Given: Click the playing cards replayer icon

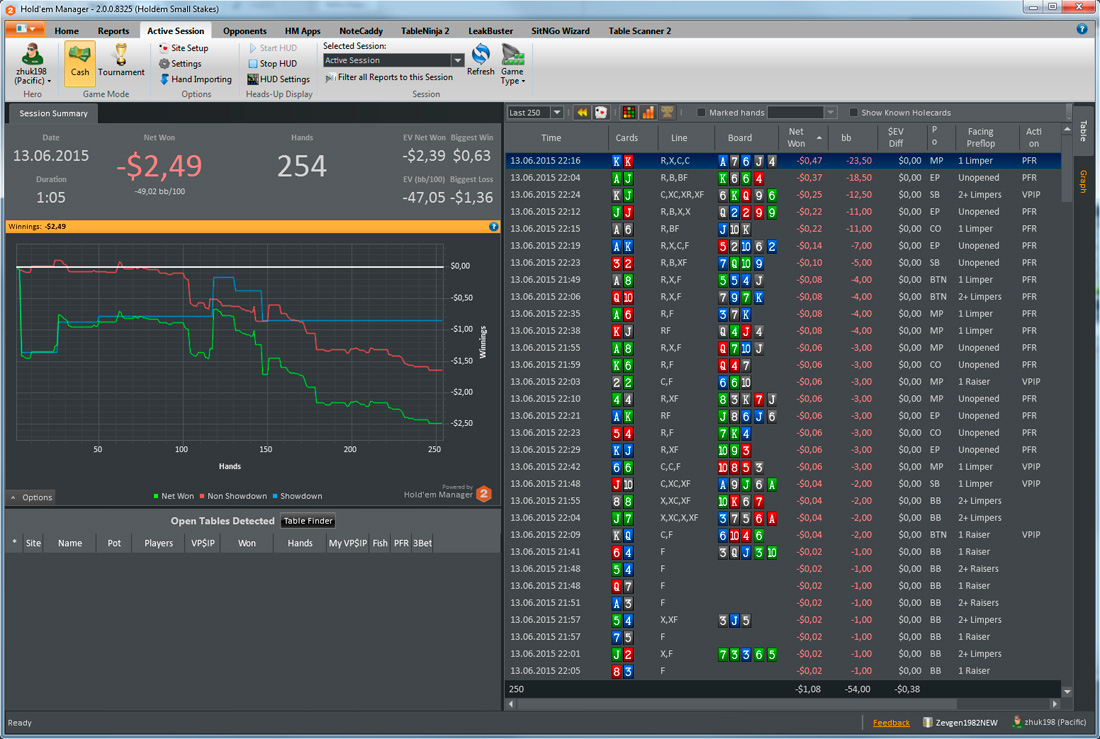Looking at the screenshot, I should pyautogui.click(x=601, y=112).
